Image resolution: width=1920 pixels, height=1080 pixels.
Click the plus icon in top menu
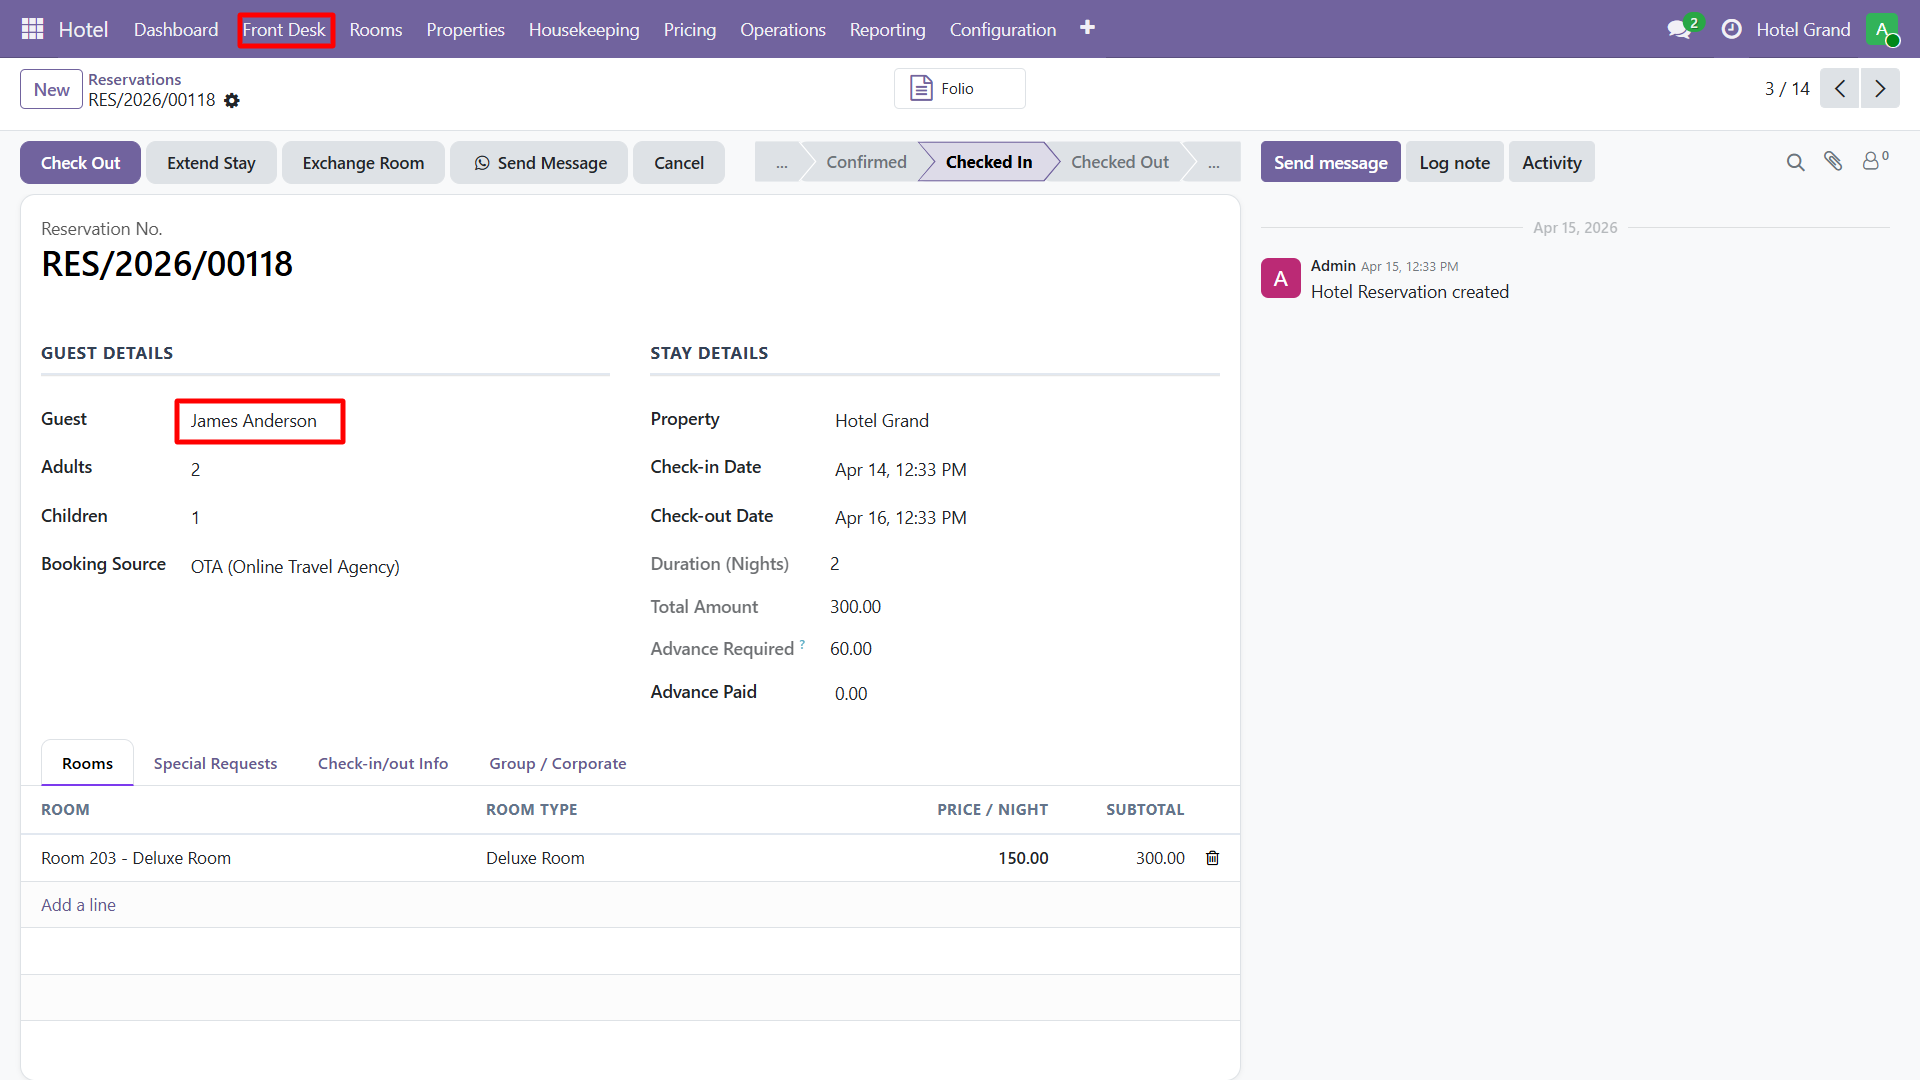(1087, 28)
